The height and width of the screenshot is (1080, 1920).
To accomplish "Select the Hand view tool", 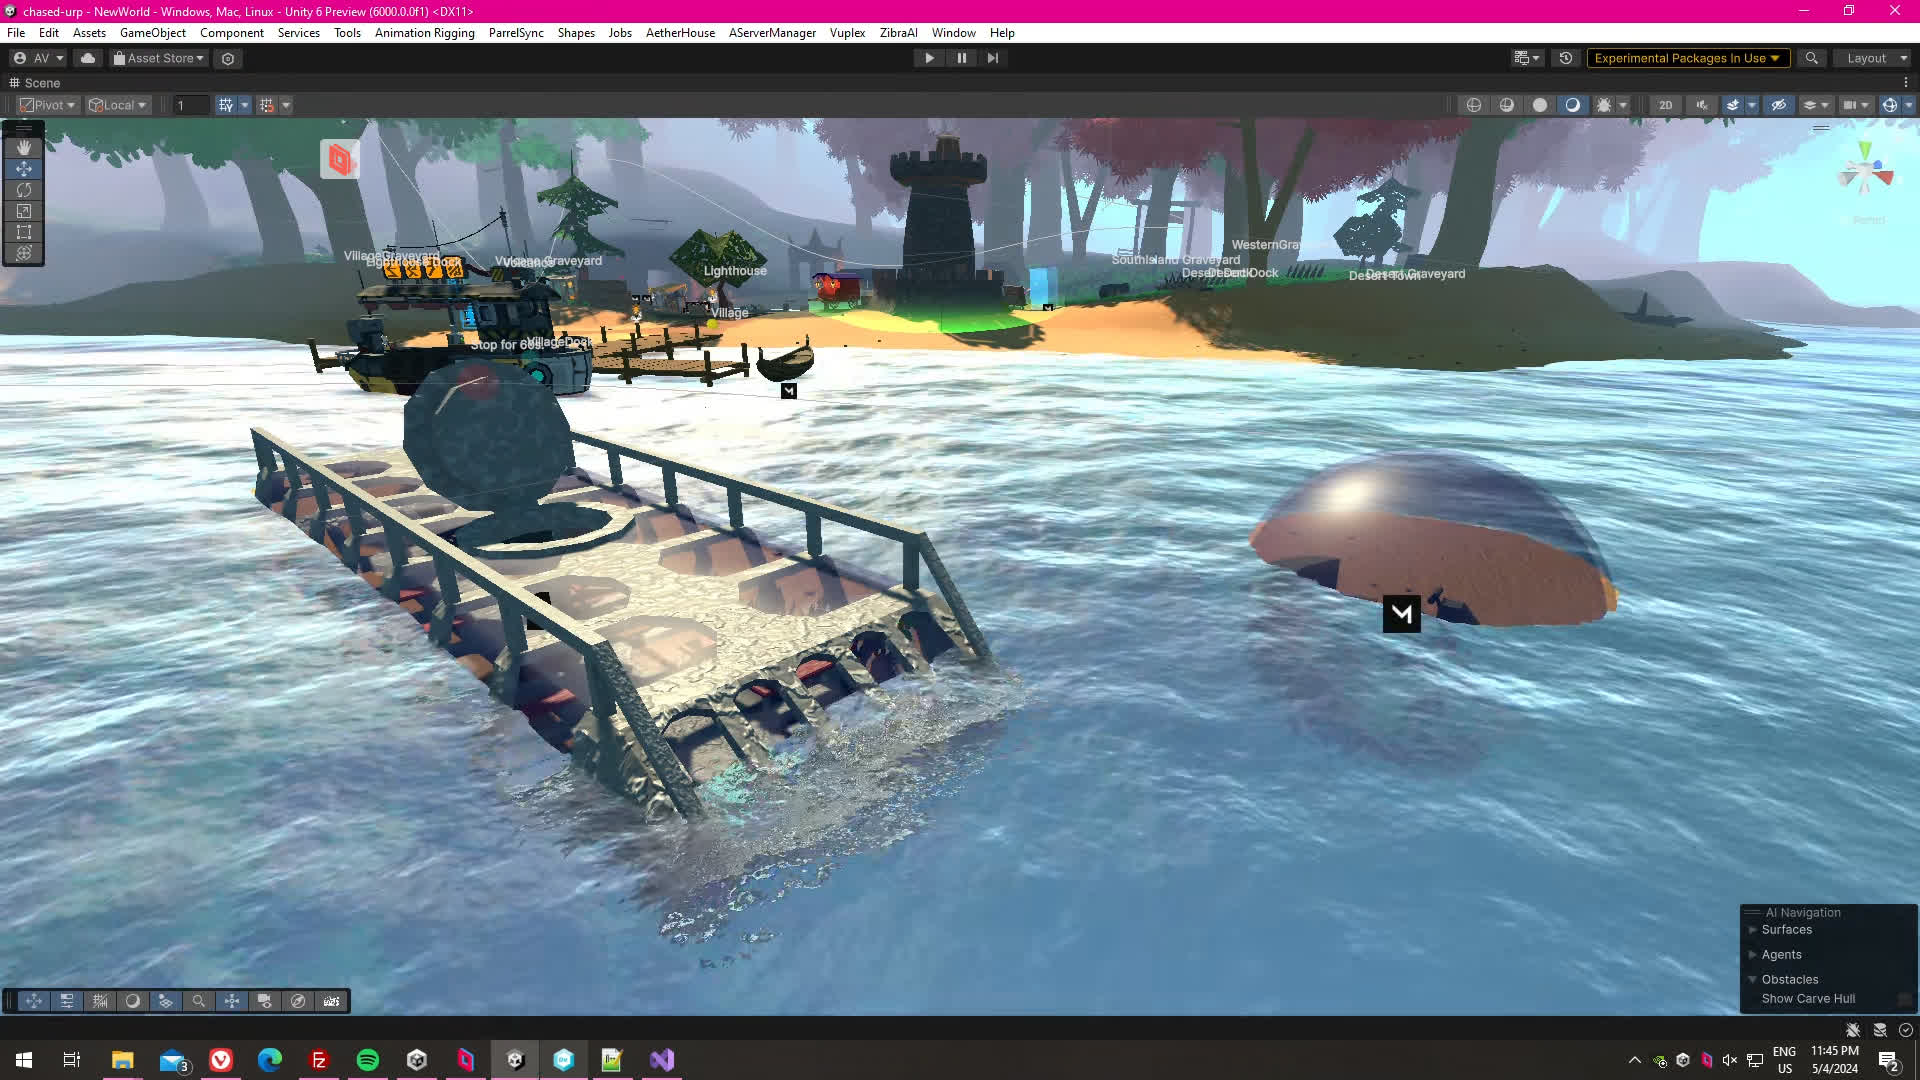I will click(x=24, y=147).
